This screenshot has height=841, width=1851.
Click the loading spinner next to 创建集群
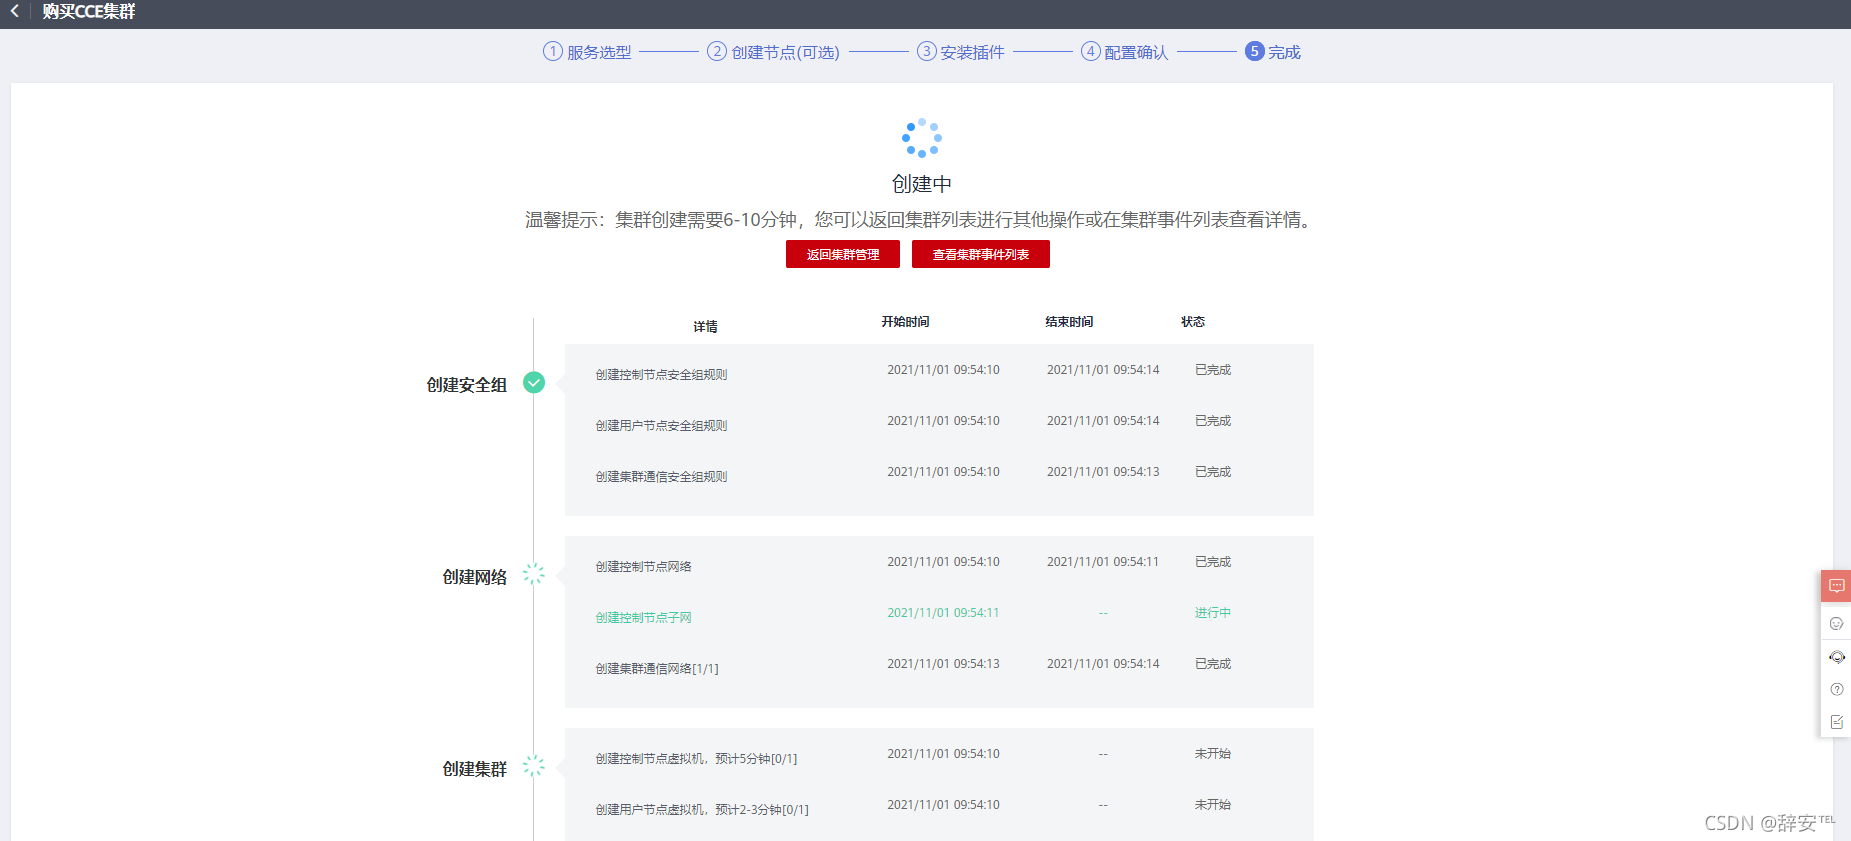(534, 766)
